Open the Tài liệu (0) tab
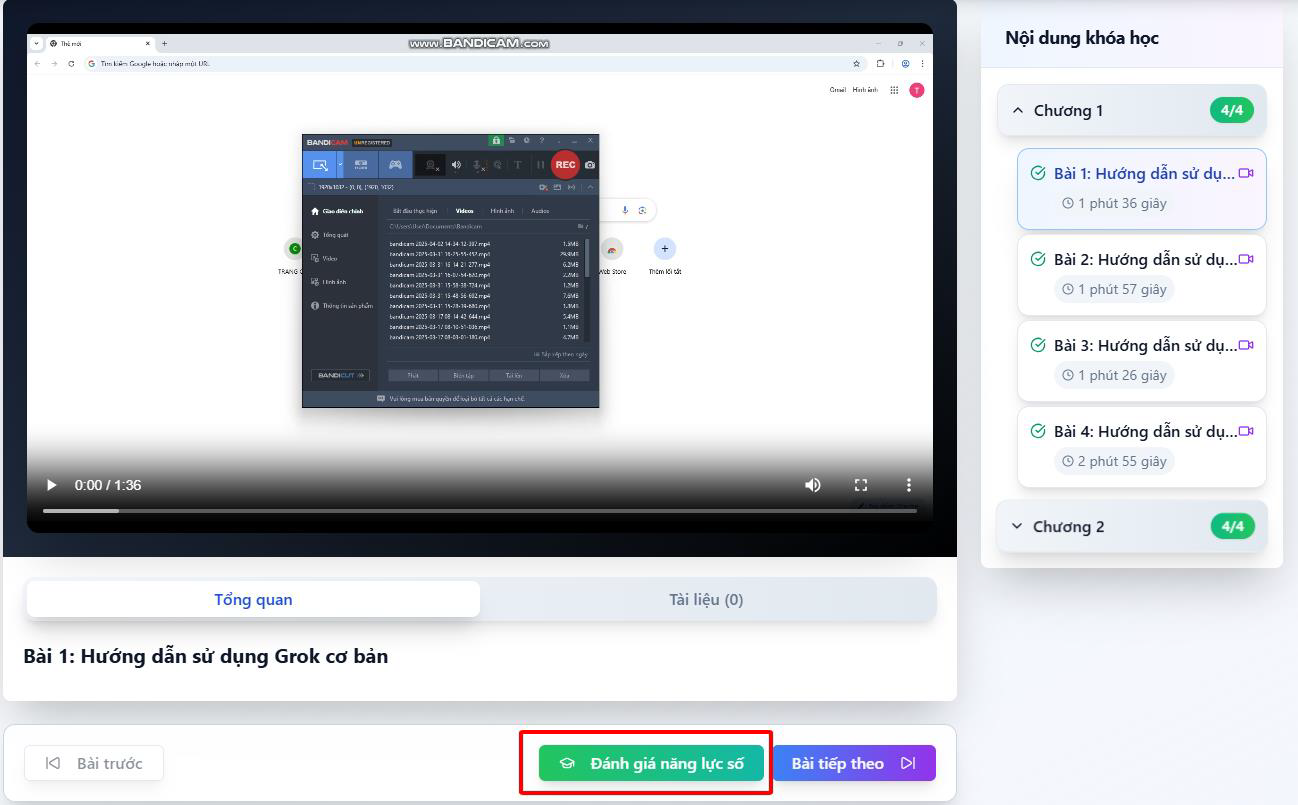This screenshot has width=1298, height=805. point(706,600)
